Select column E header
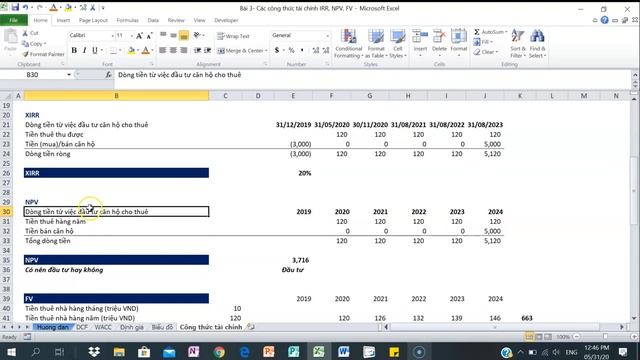Screen dimensions: 640x360 293,96
